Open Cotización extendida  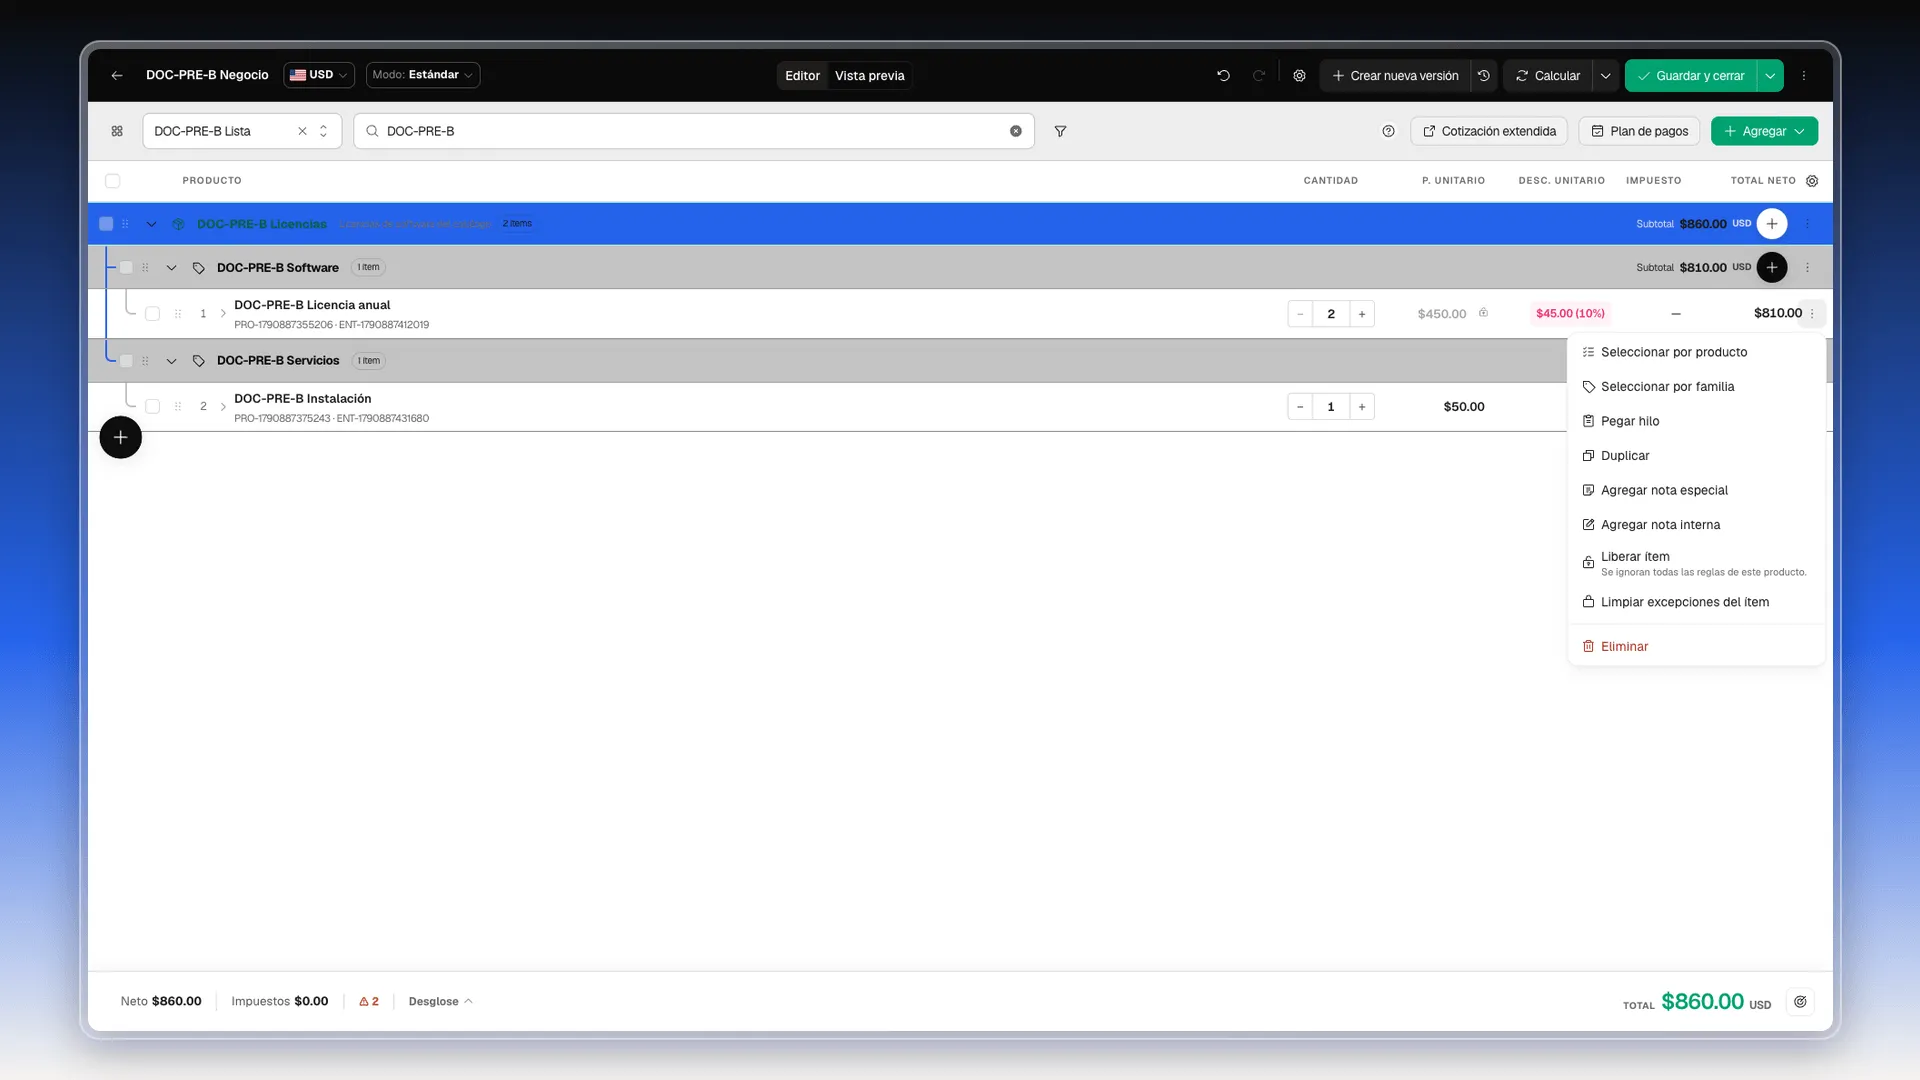(x=1489, y=131)
